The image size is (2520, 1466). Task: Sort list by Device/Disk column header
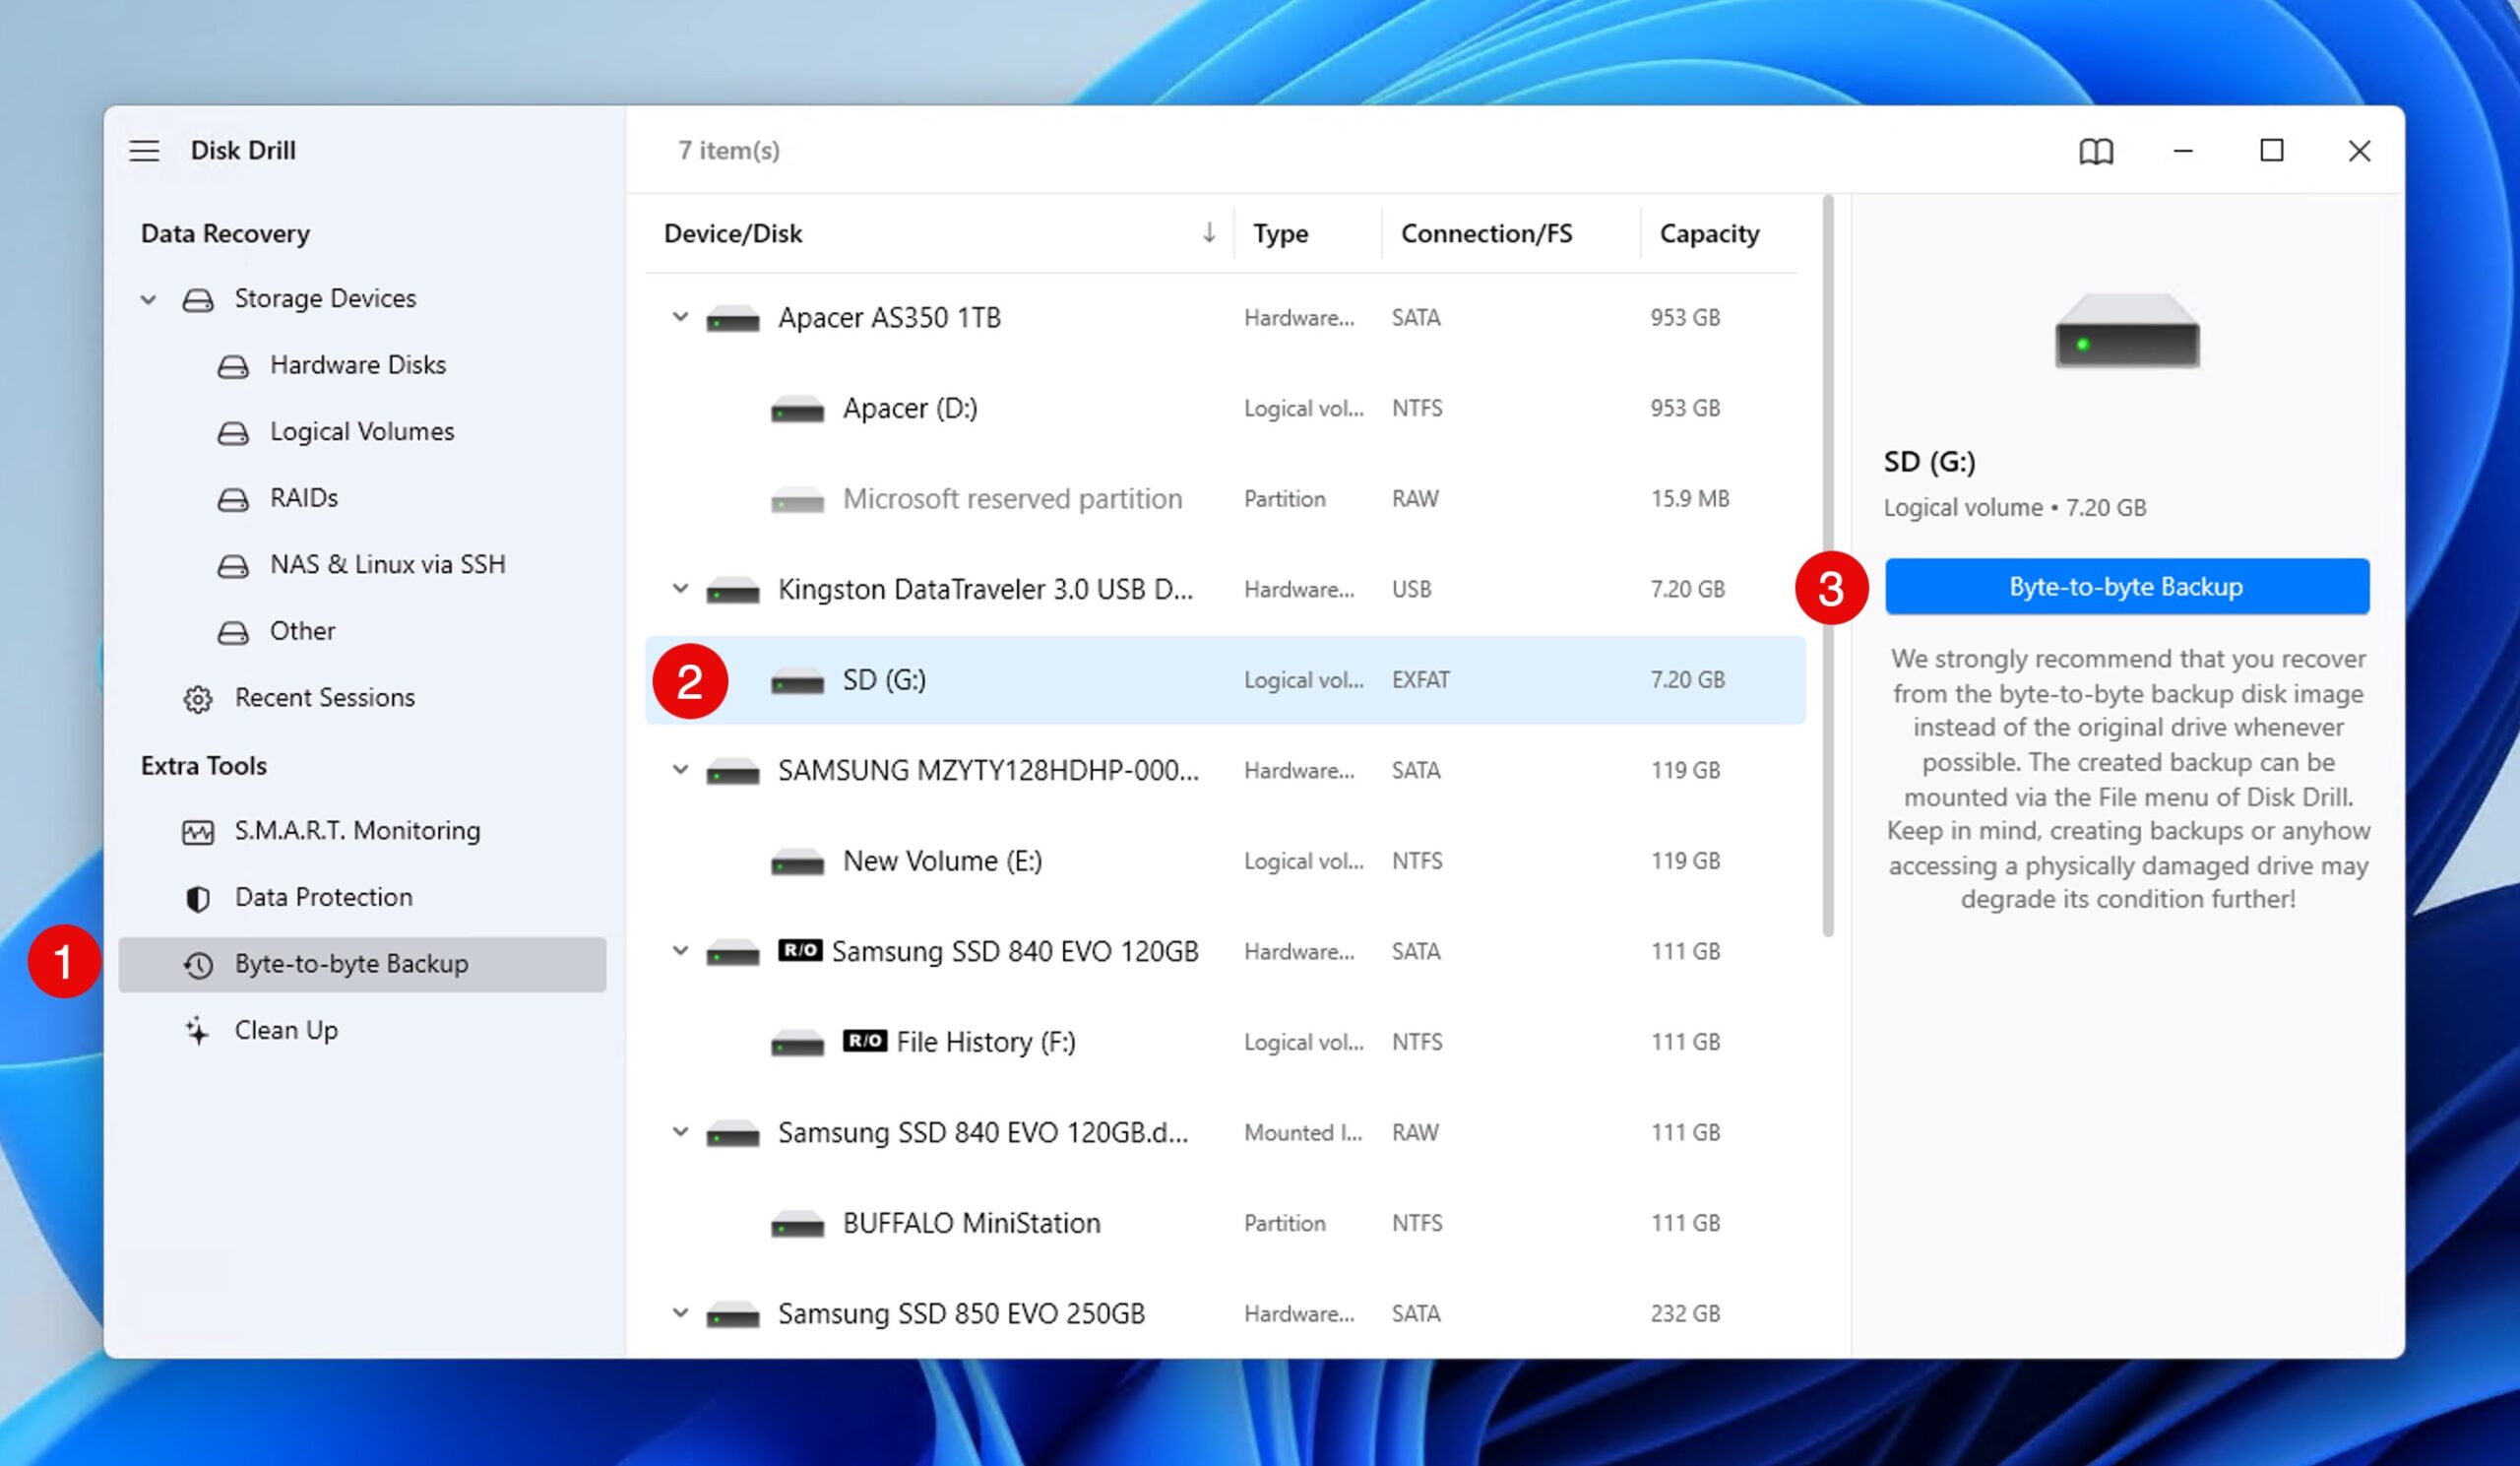pyautogui.click(x=732, y=232)
